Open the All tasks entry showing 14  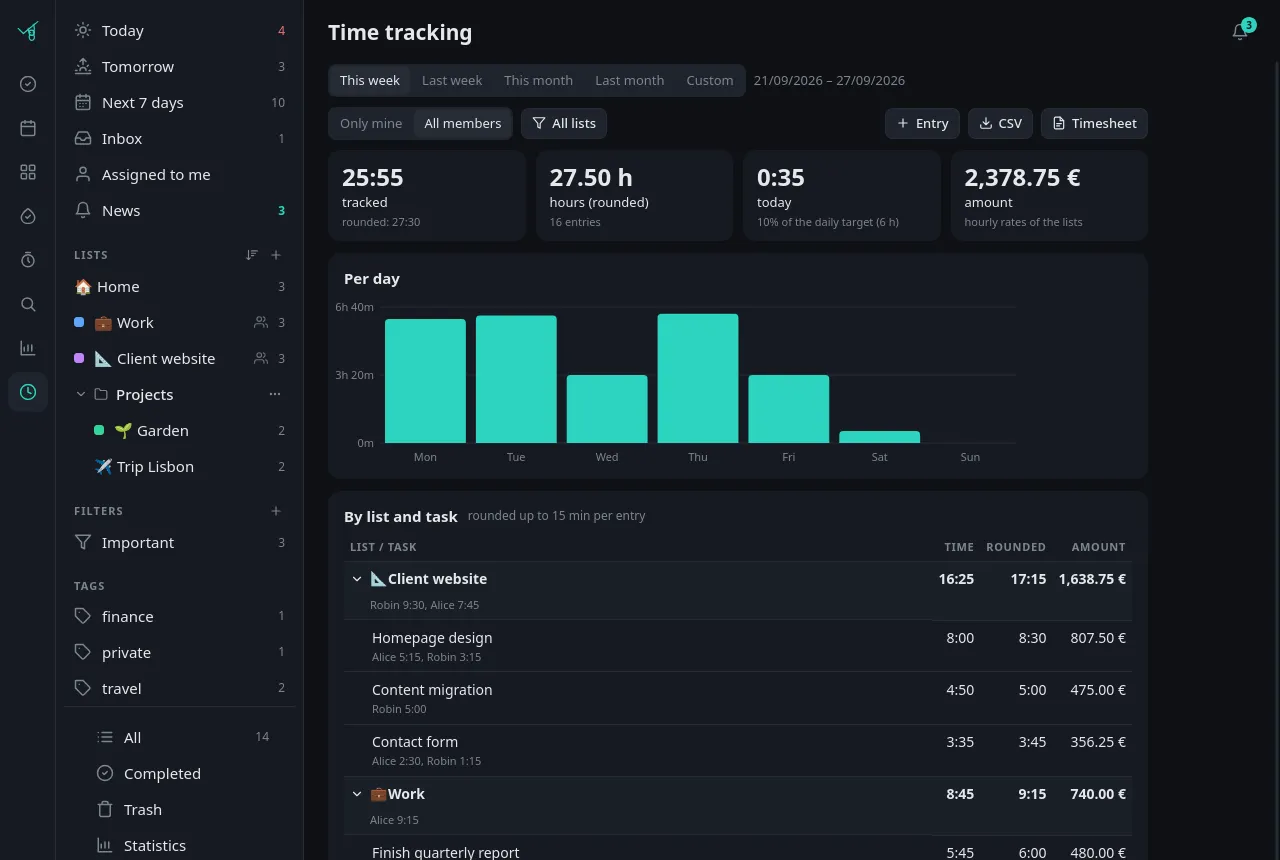pyautogui.click(x=180, y=737)
